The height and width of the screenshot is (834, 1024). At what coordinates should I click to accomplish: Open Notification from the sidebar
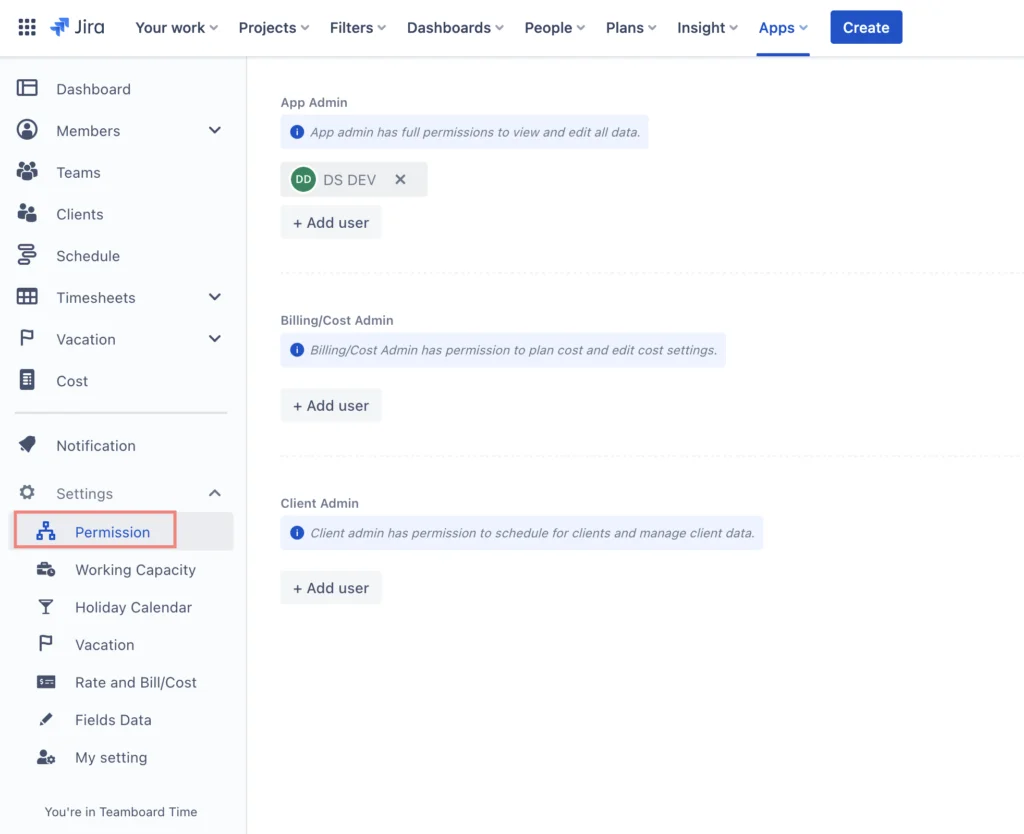click(x=96, y=445)
